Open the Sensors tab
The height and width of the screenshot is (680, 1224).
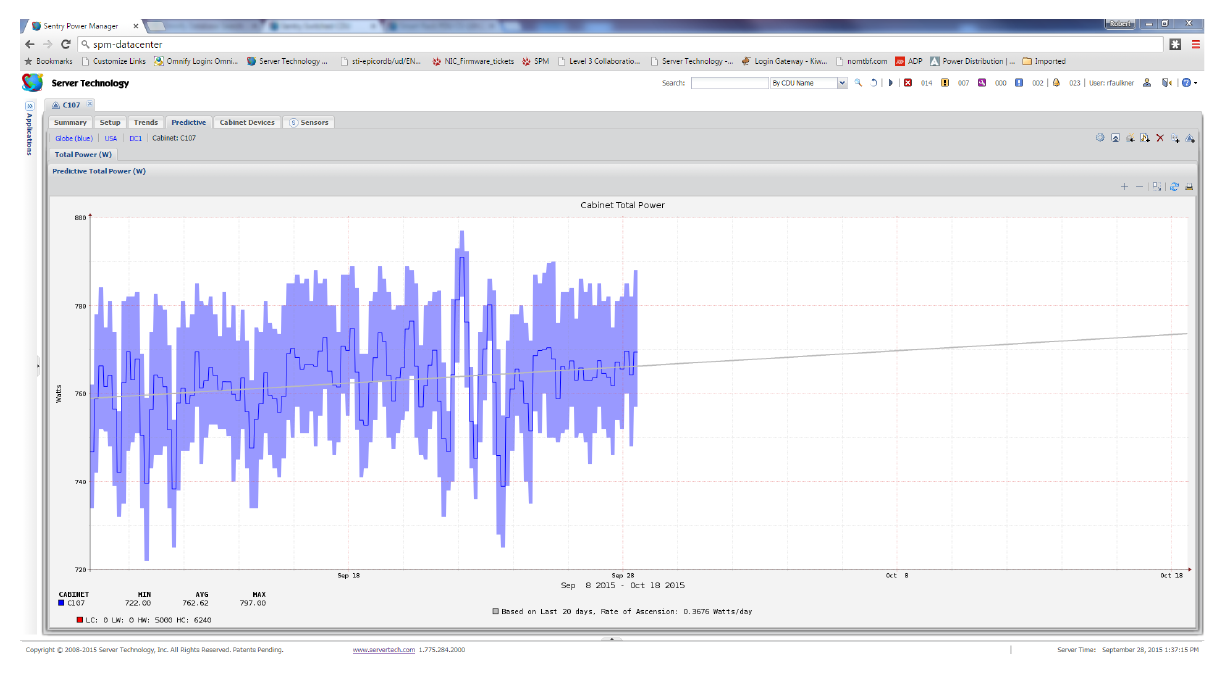pos(309,122)
